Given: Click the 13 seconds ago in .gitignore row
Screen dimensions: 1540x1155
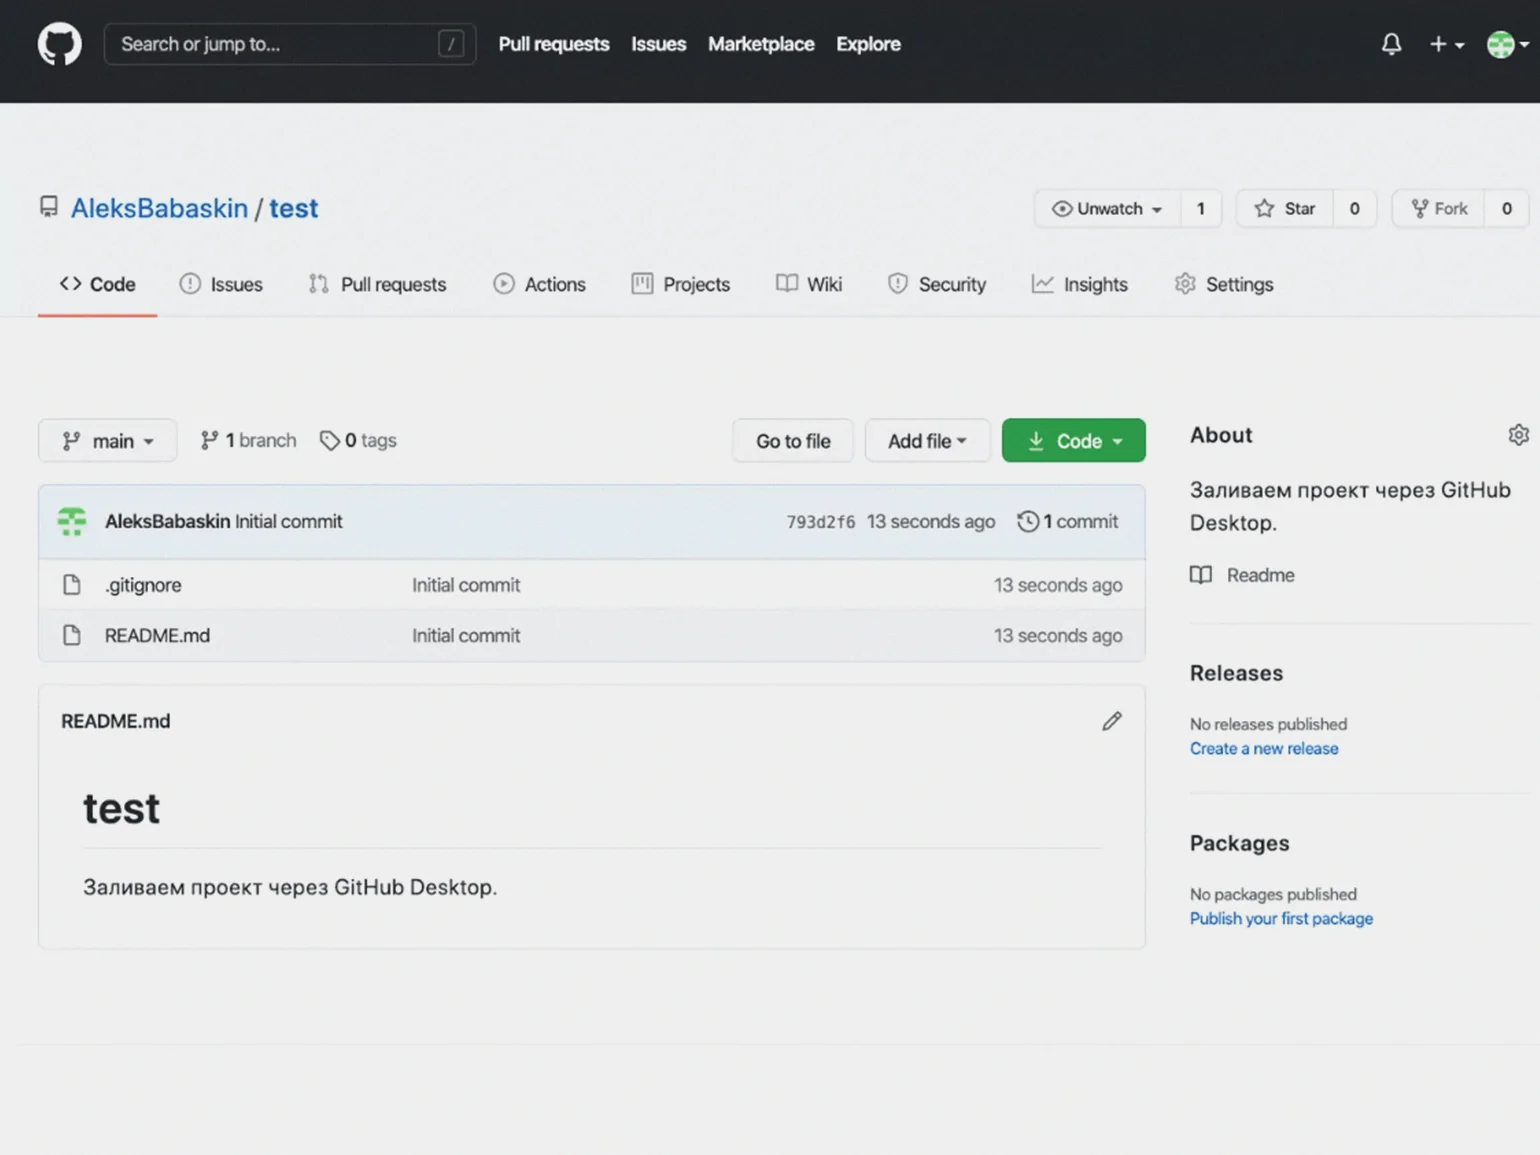Looking at the screenshot, I should (1057, 585).
